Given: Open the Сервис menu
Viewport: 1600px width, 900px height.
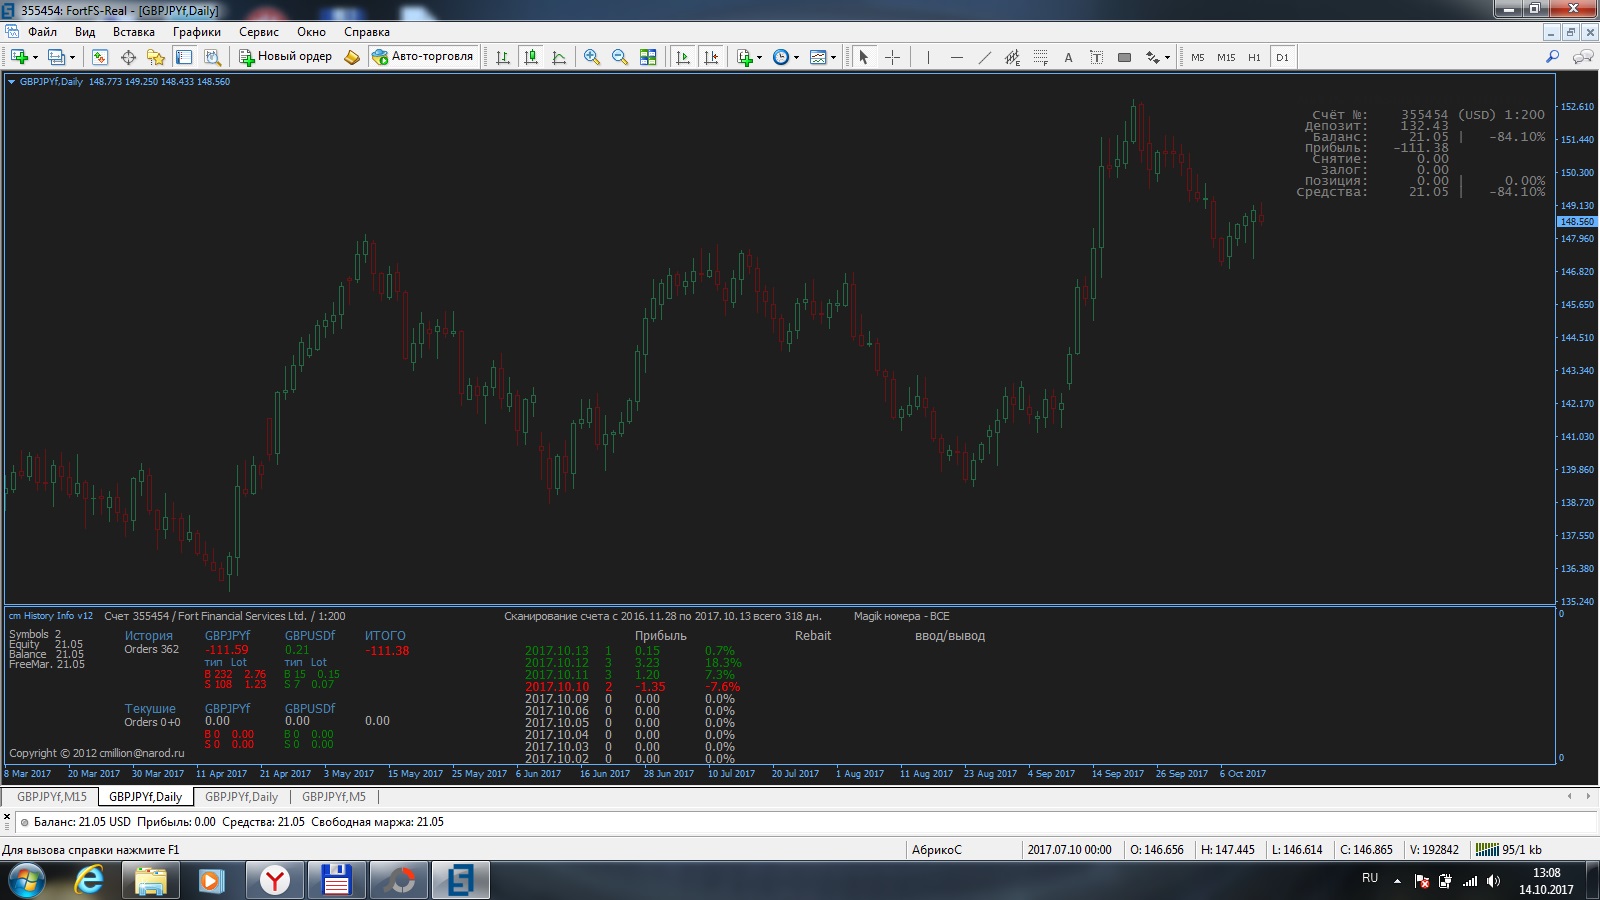Looking at the screenshot, I should pos(258,32).
